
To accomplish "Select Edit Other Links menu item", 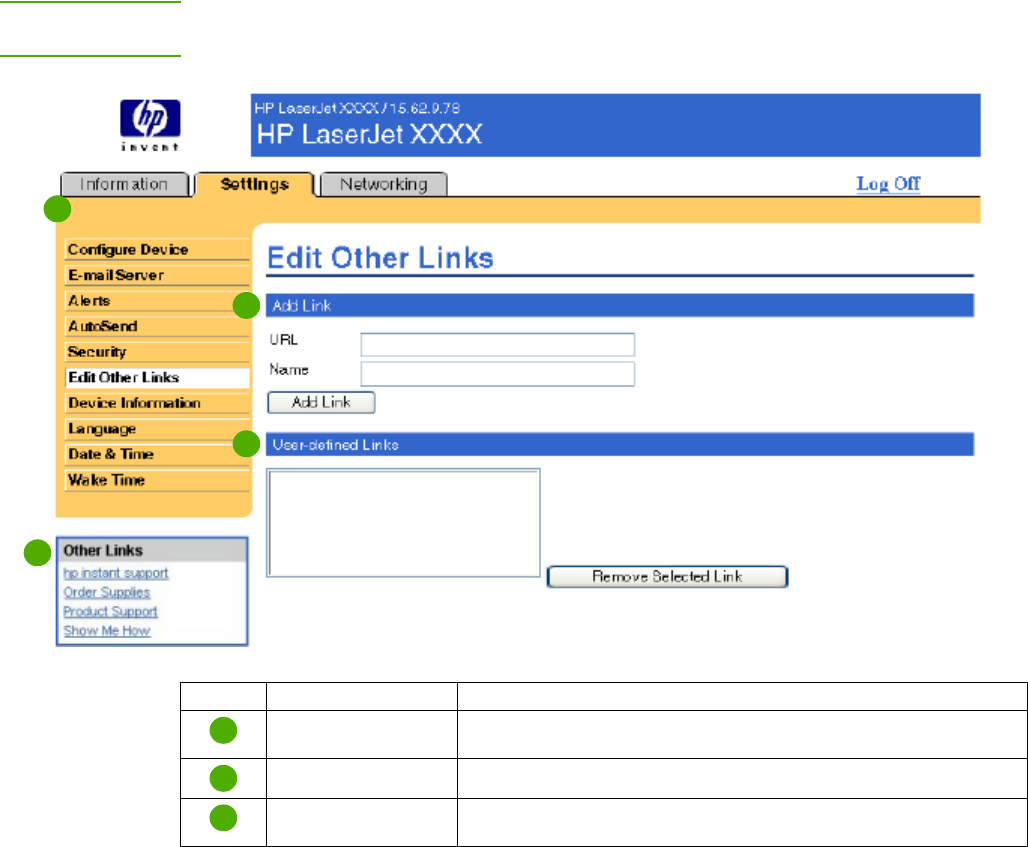I will coord(157,378).
